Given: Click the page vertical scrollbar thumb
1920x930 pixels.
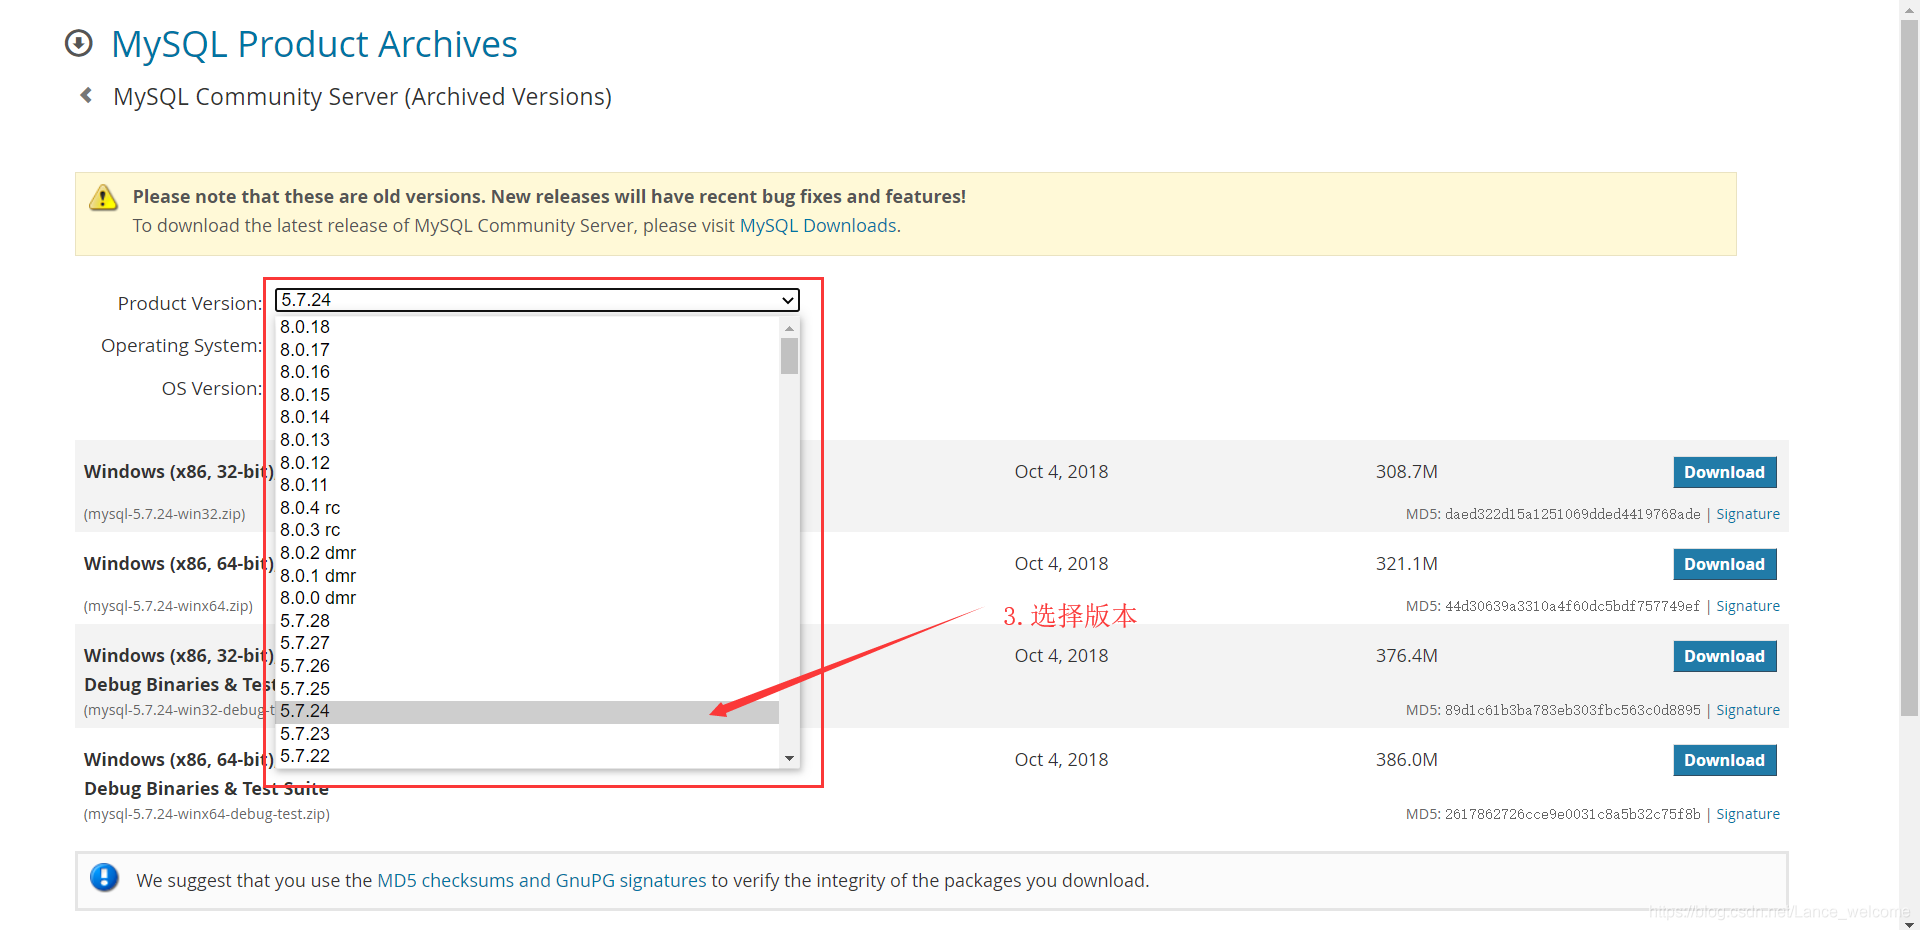Looking at the screenshot, I should click(x=1909, y=368).
